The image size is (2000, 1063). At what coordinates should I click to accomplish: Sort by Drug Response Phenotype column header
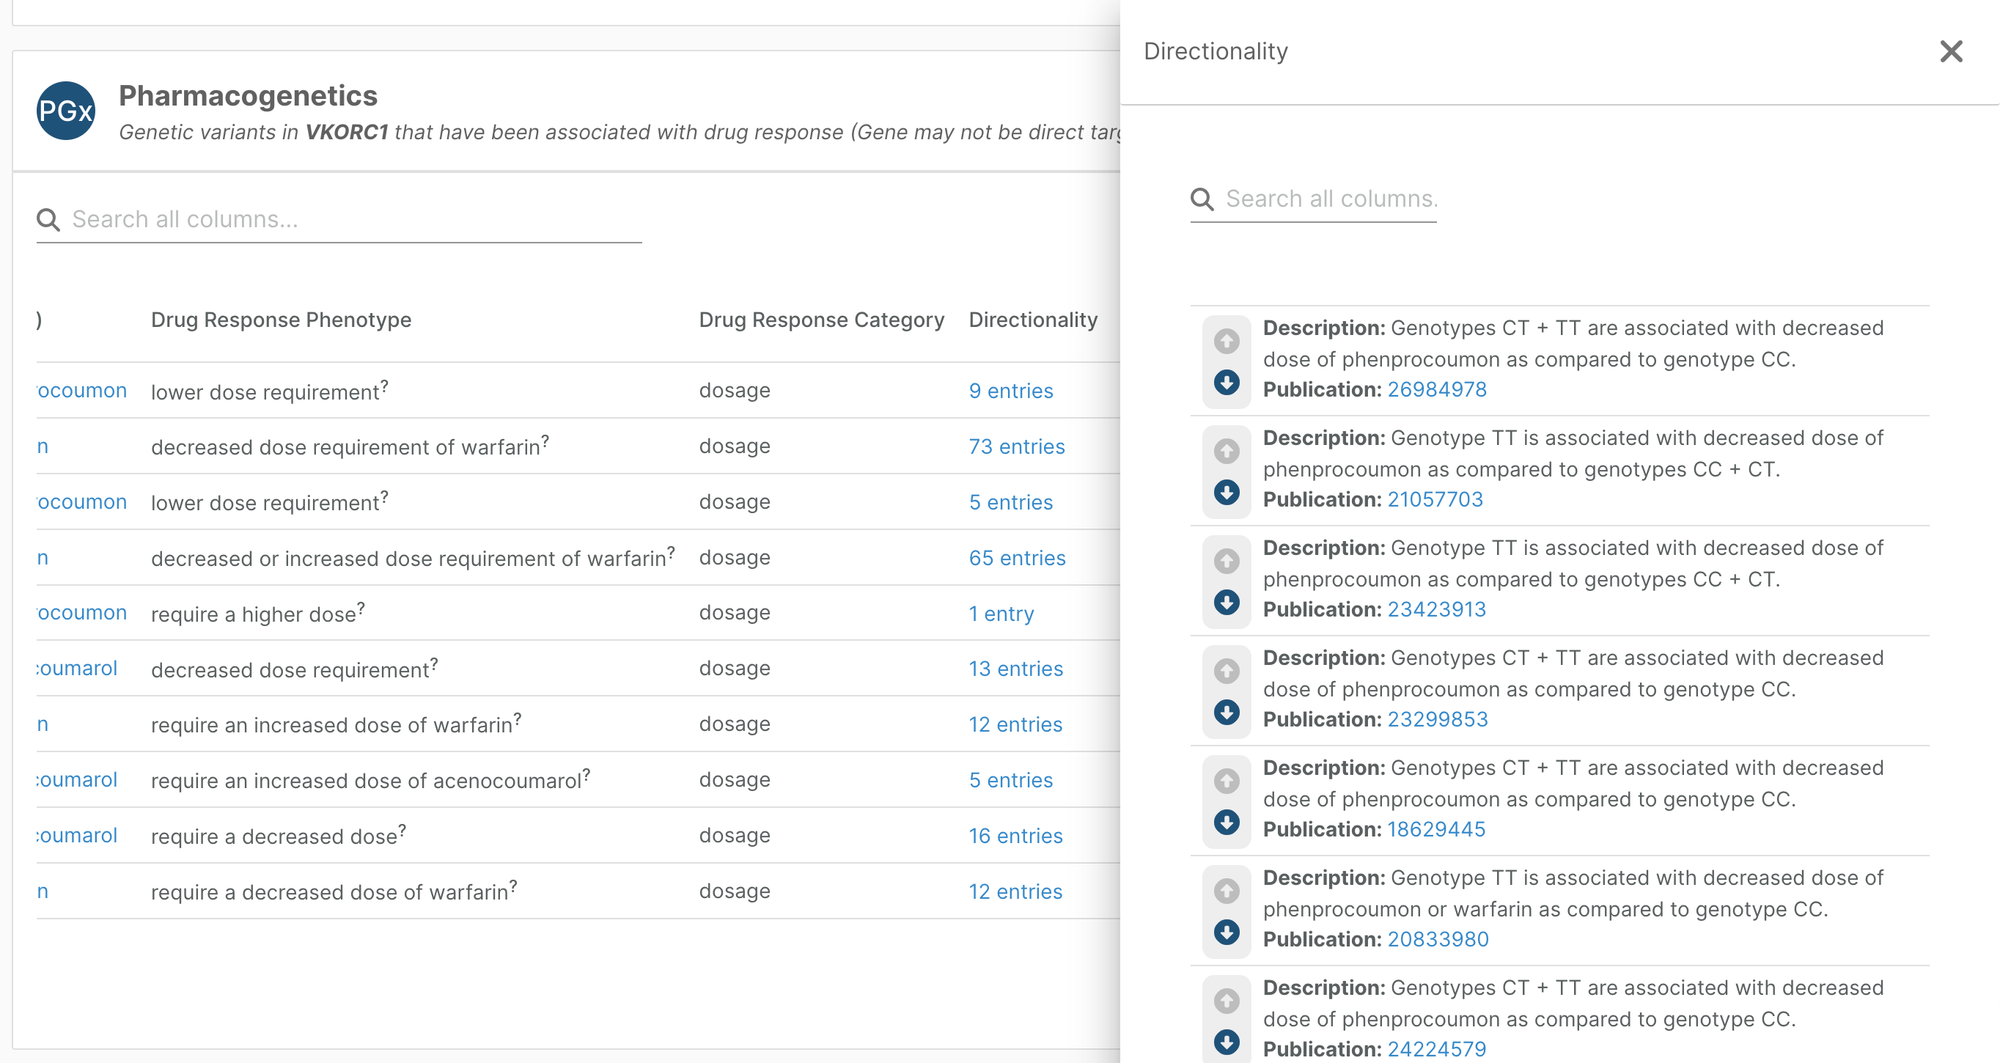click(281, 320)
